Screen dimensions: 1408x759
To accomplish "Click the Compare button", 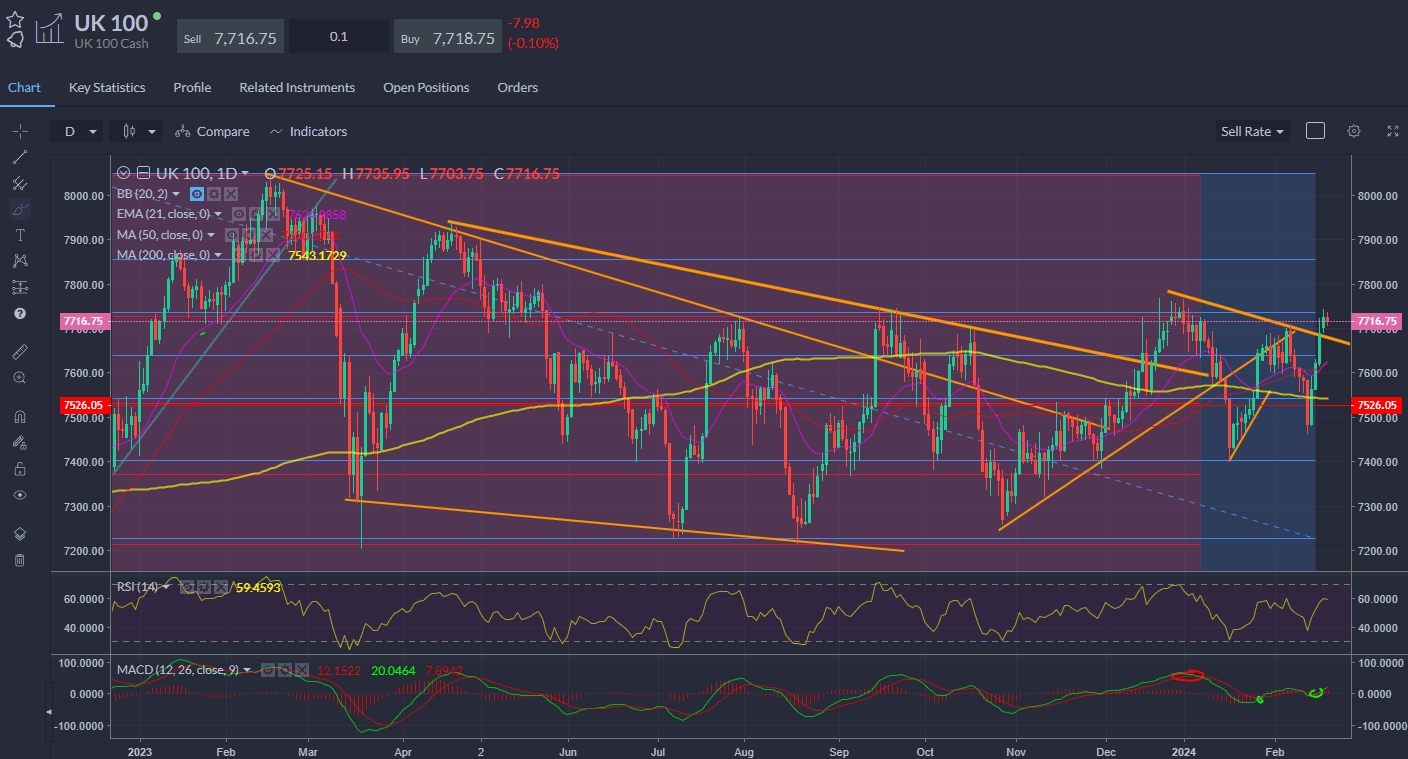I will pos(212,131).
